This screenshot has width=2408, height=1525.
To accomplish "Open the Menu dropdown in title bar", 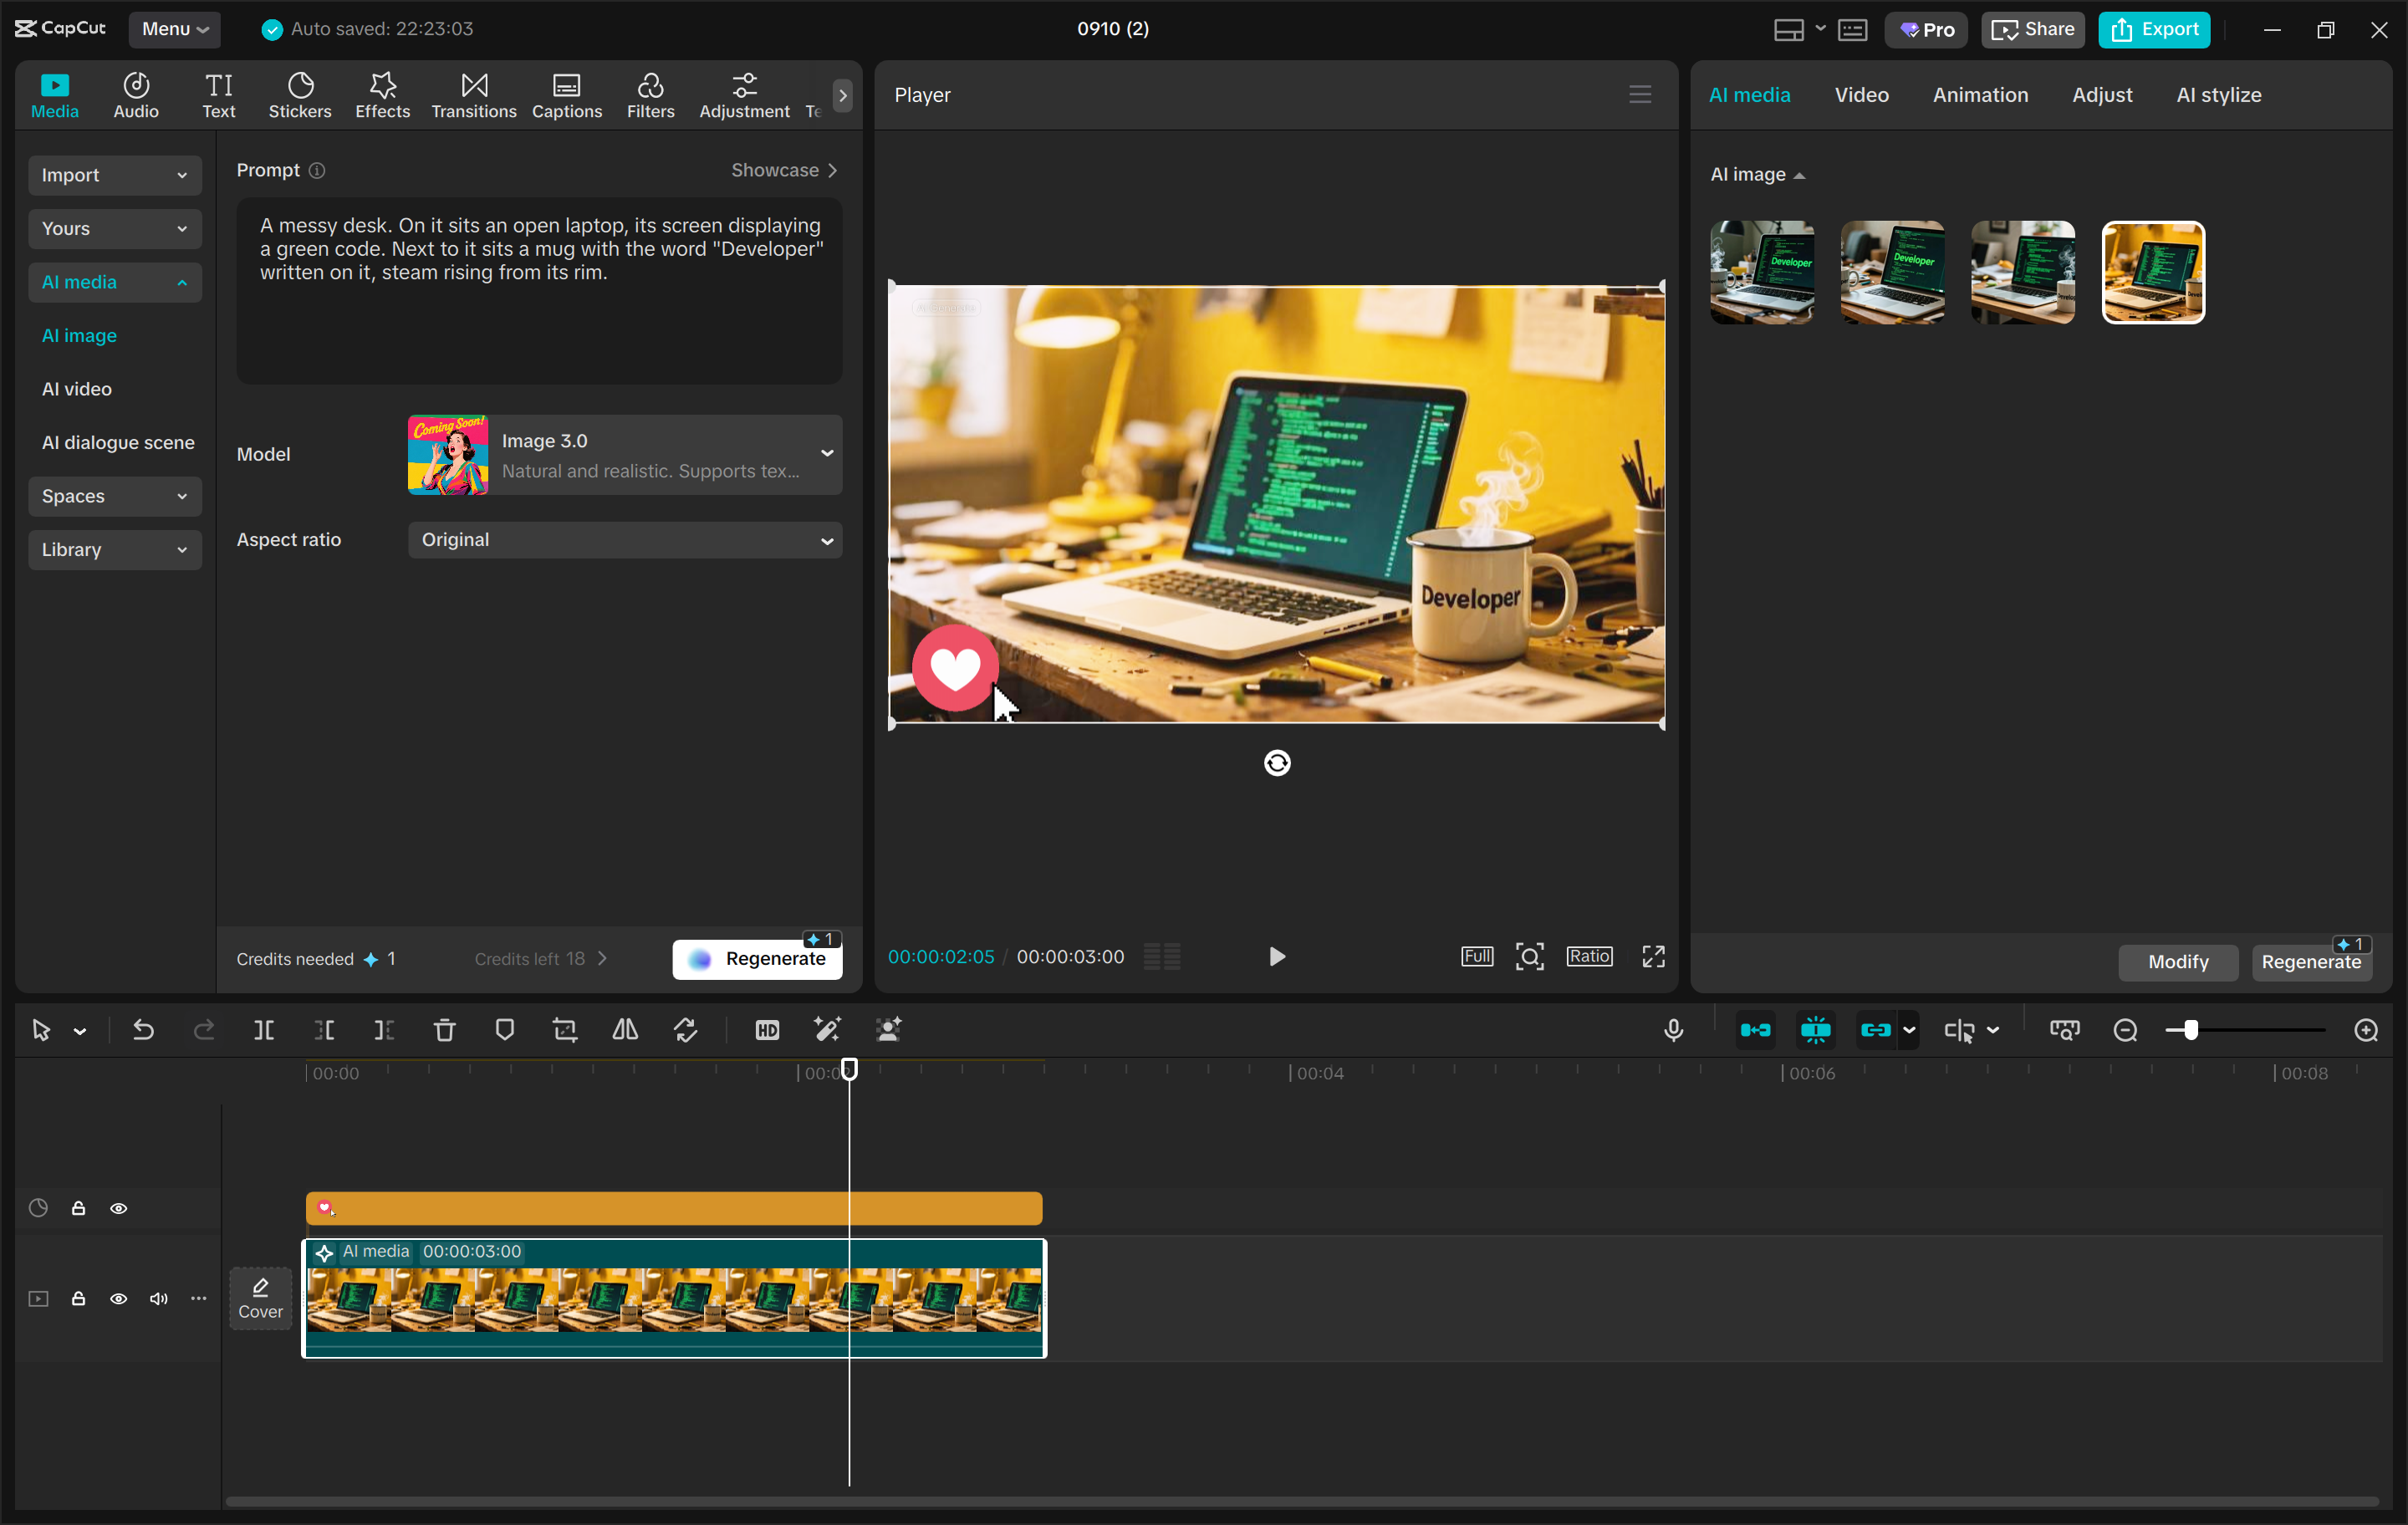I will 174,29.
